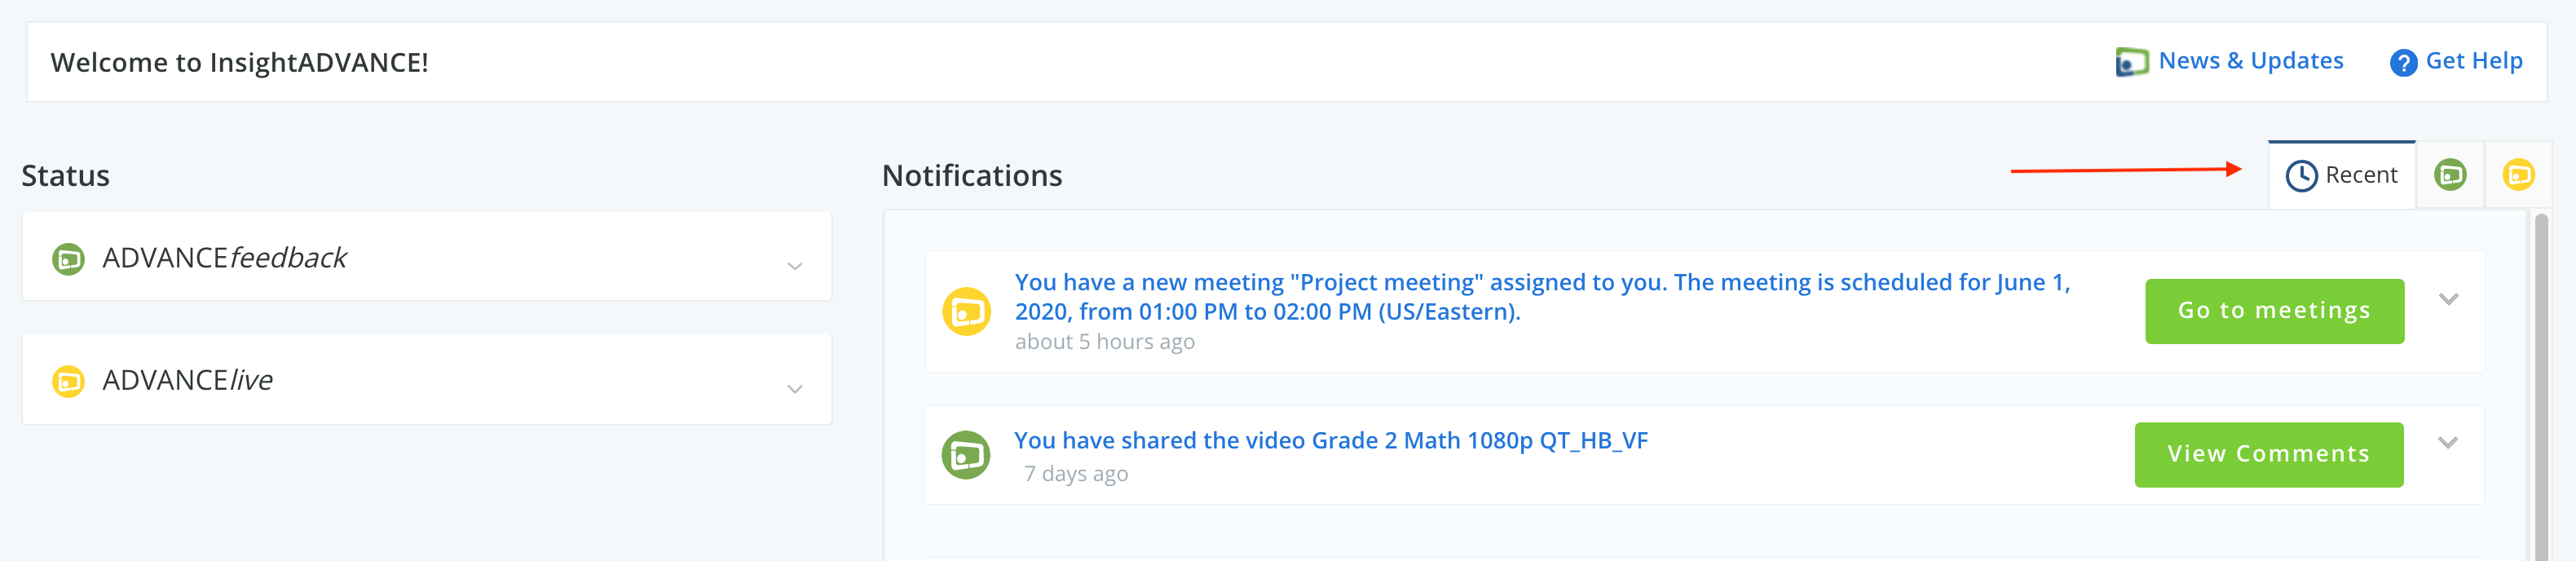Click the View Comments button
2576x561 pixels.
(x=2268, y=455)
